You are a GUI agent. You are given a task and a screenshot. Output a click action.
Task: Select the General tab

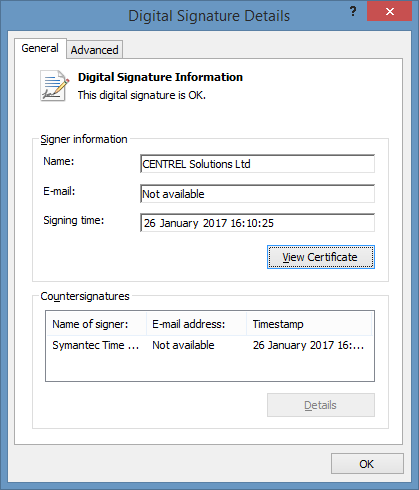40,48
